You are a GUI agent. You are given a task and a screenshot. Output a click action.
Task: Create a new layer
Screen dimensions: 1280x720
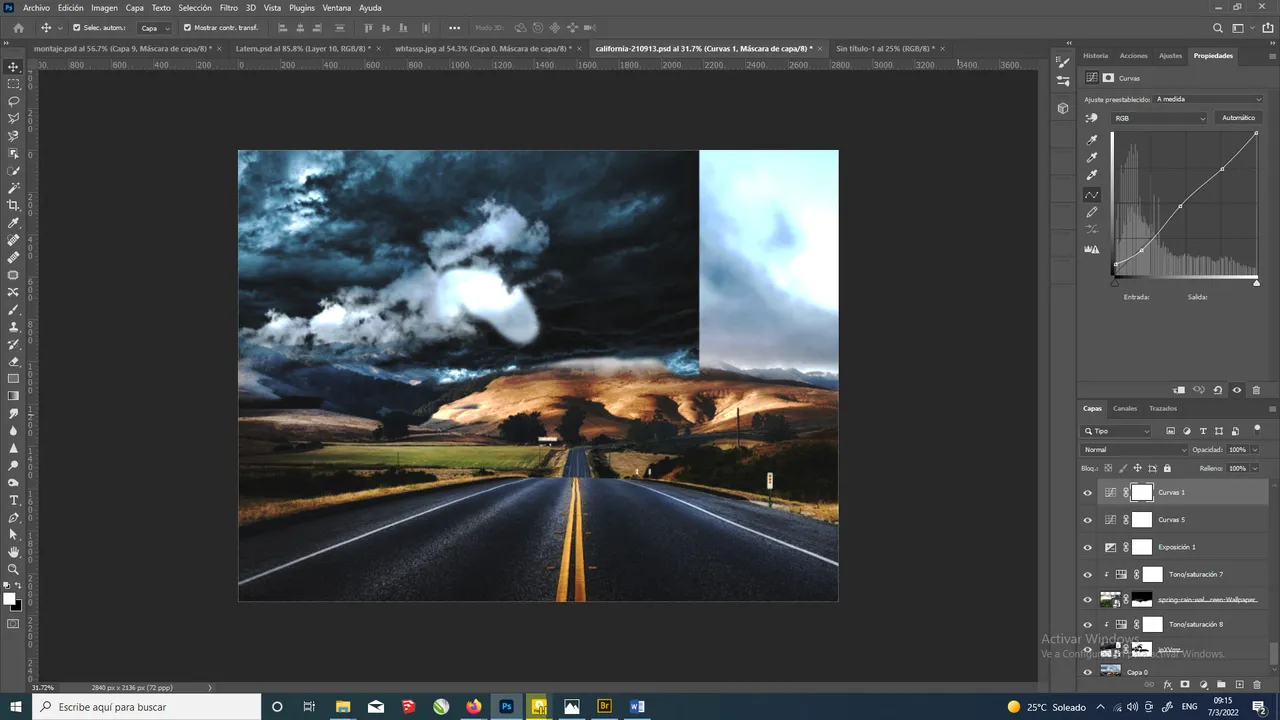(1239, 685)
